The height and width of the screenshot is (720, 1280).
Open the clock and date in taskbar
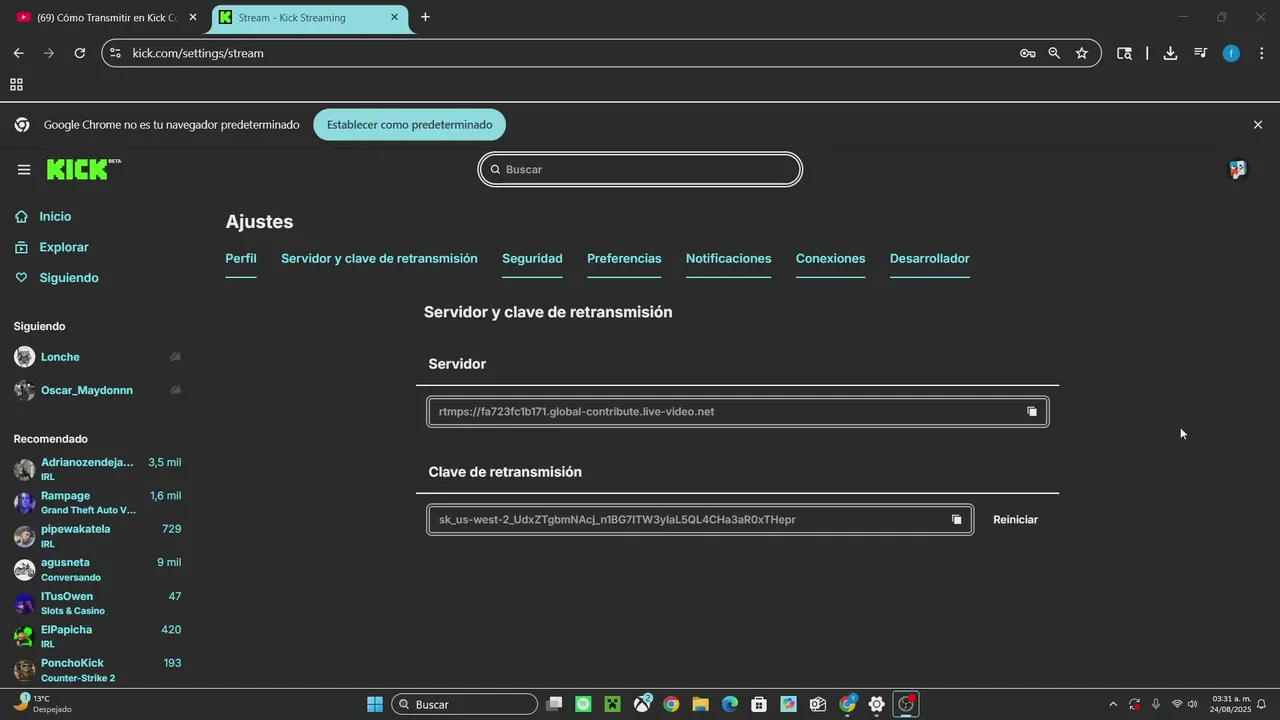pos(1231,704)
